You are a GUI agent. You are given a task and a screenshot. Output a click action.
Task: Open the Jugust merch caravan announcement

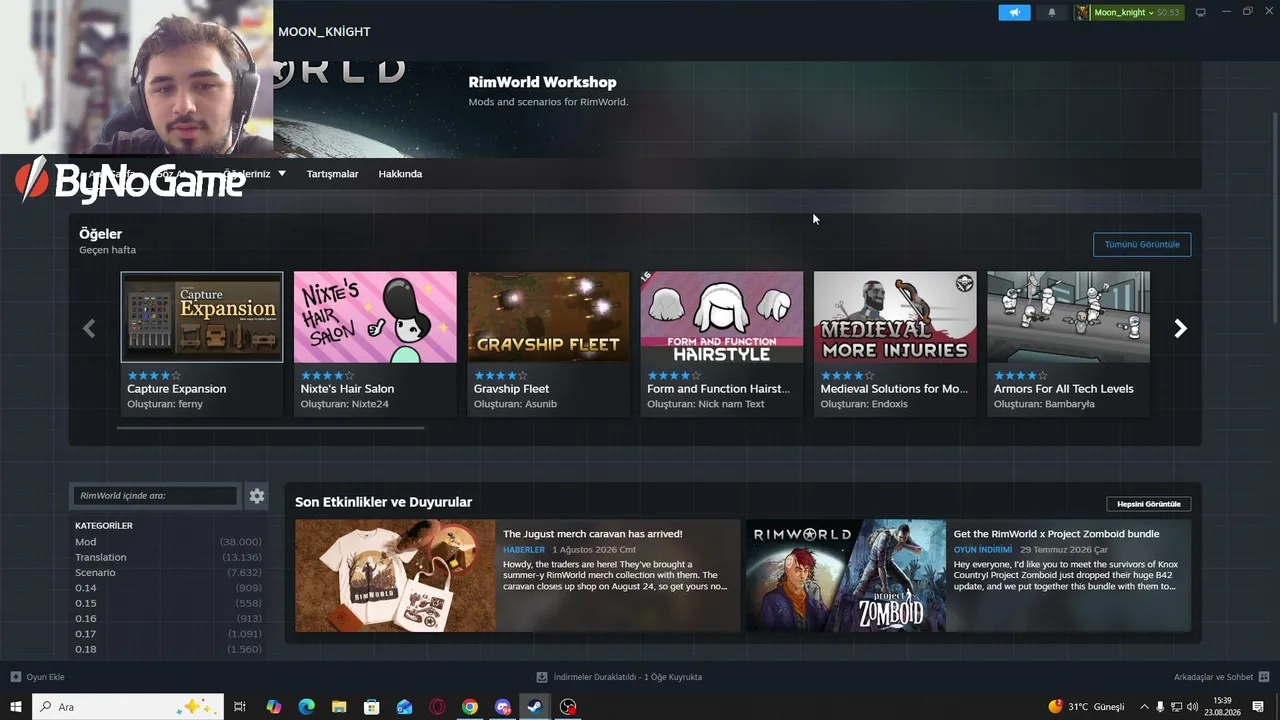pyautogui.click(x=593, y=534)
